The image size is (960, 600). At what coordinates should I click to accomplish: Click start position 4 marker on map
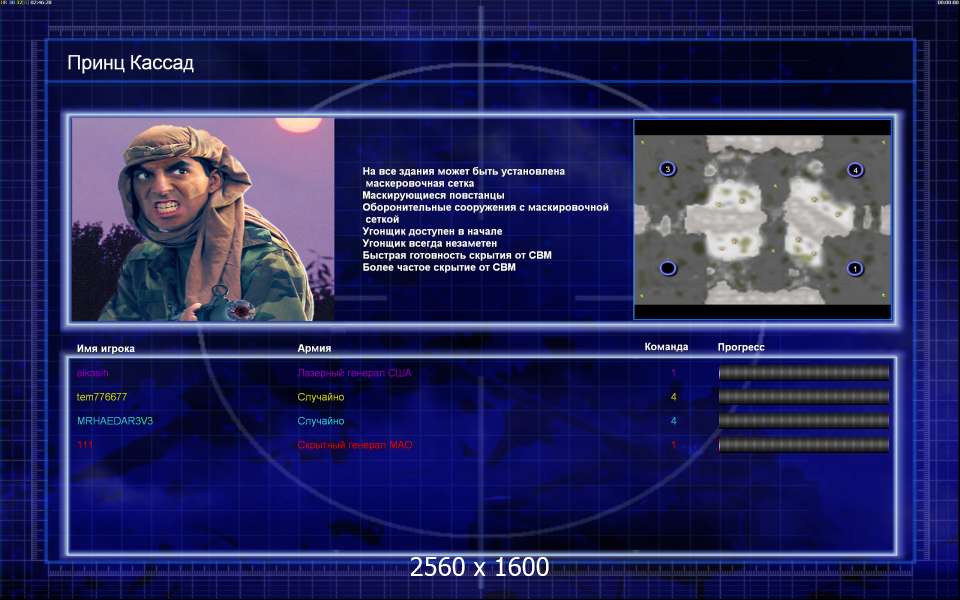(855, 170)
